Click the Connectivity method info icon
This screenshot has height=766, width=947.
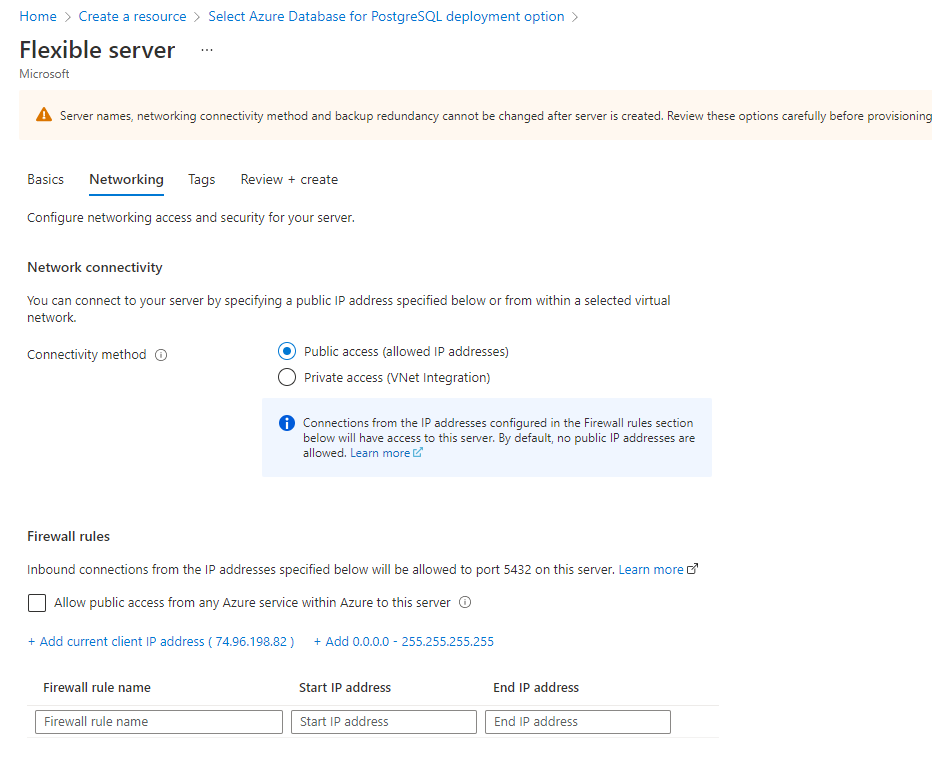tap(161, 355)
